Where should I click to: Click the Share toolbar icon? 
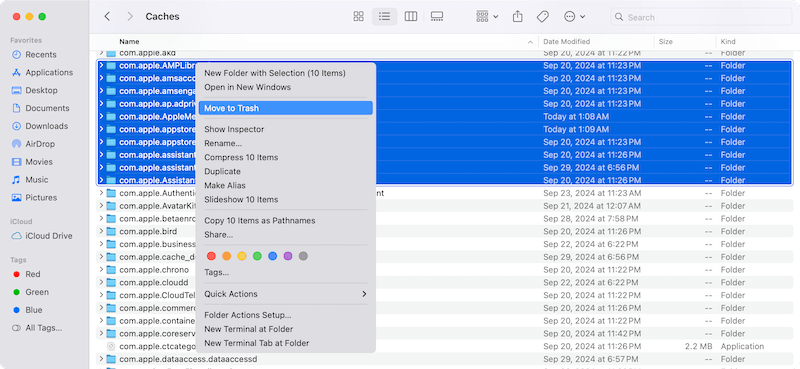click(x=517, y=17)
